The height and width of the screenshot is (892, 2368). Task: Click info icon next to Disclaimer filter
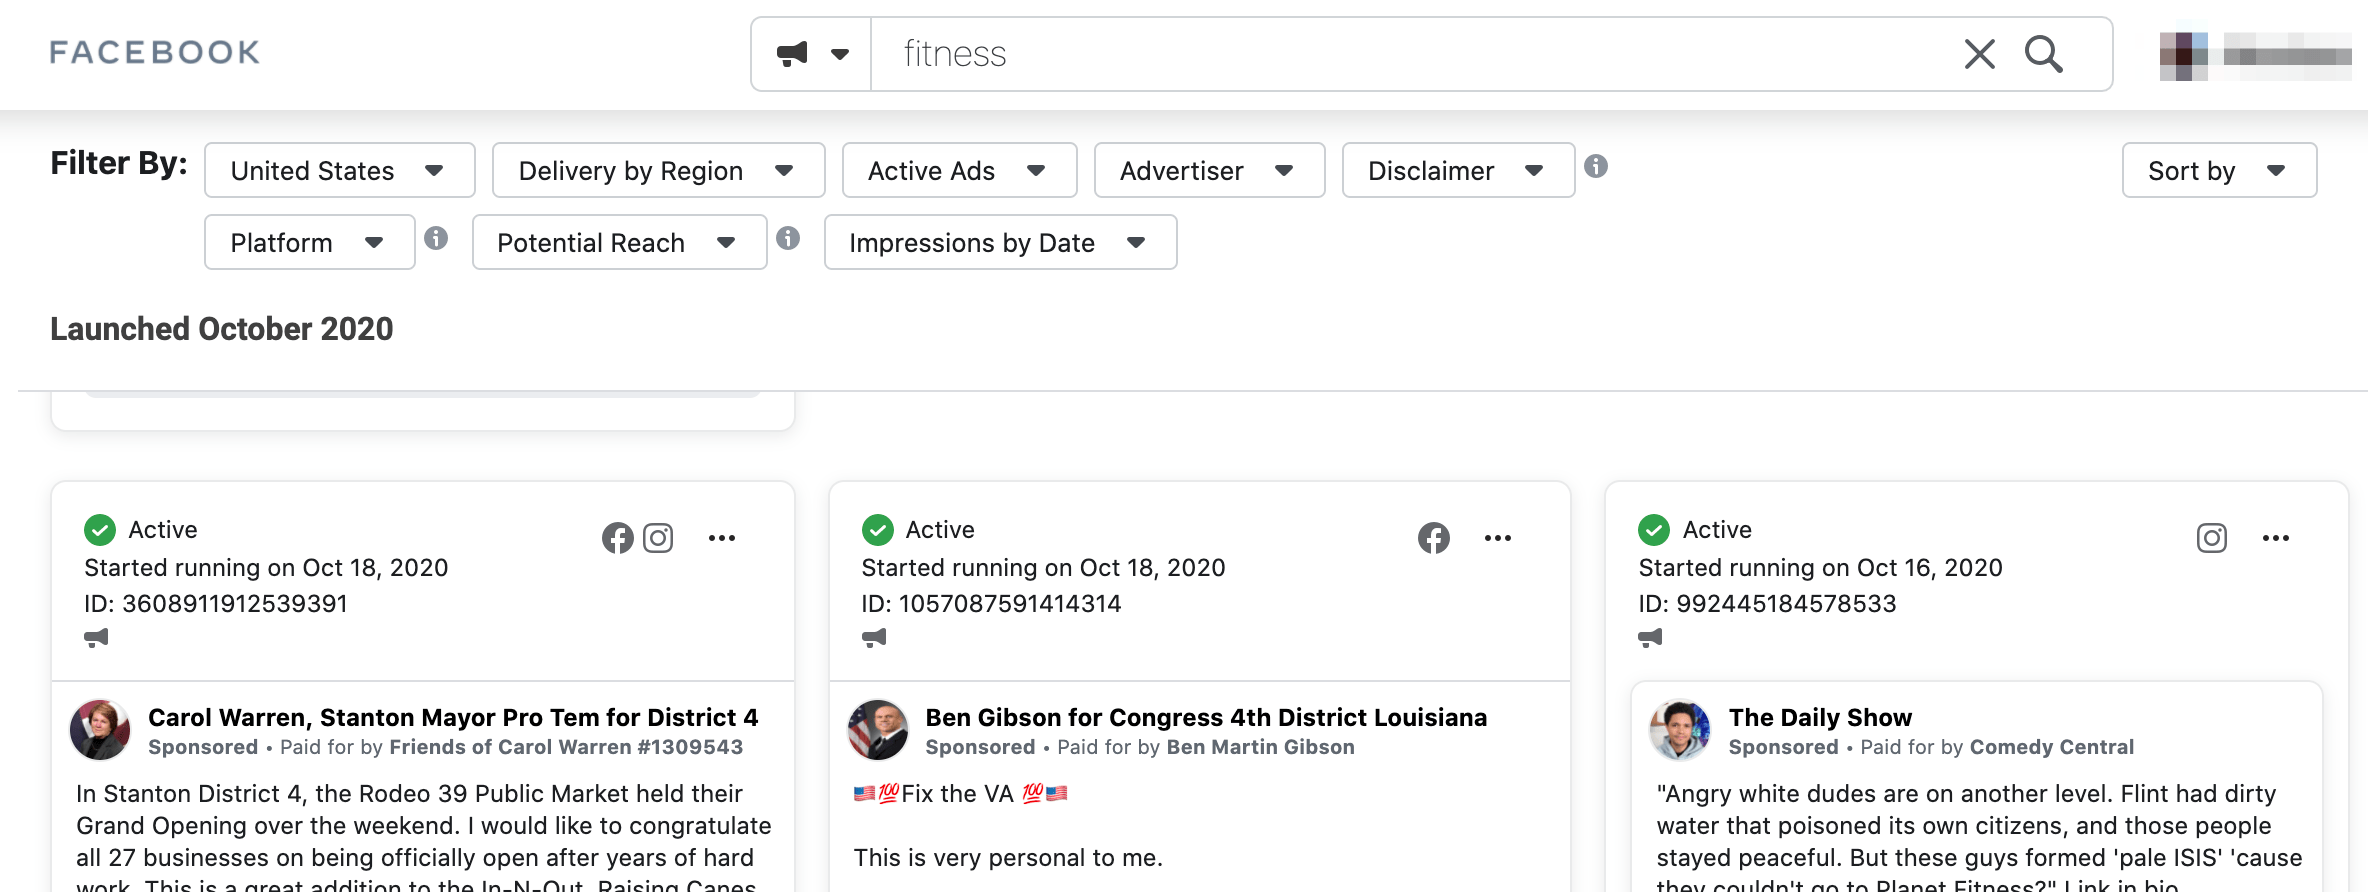pos(1596,166)
